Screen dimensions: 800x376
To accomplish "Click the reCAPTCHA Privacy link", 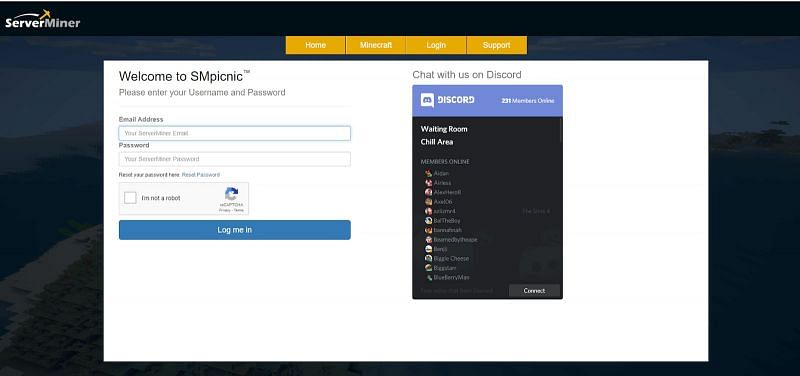I will [224, 210].
